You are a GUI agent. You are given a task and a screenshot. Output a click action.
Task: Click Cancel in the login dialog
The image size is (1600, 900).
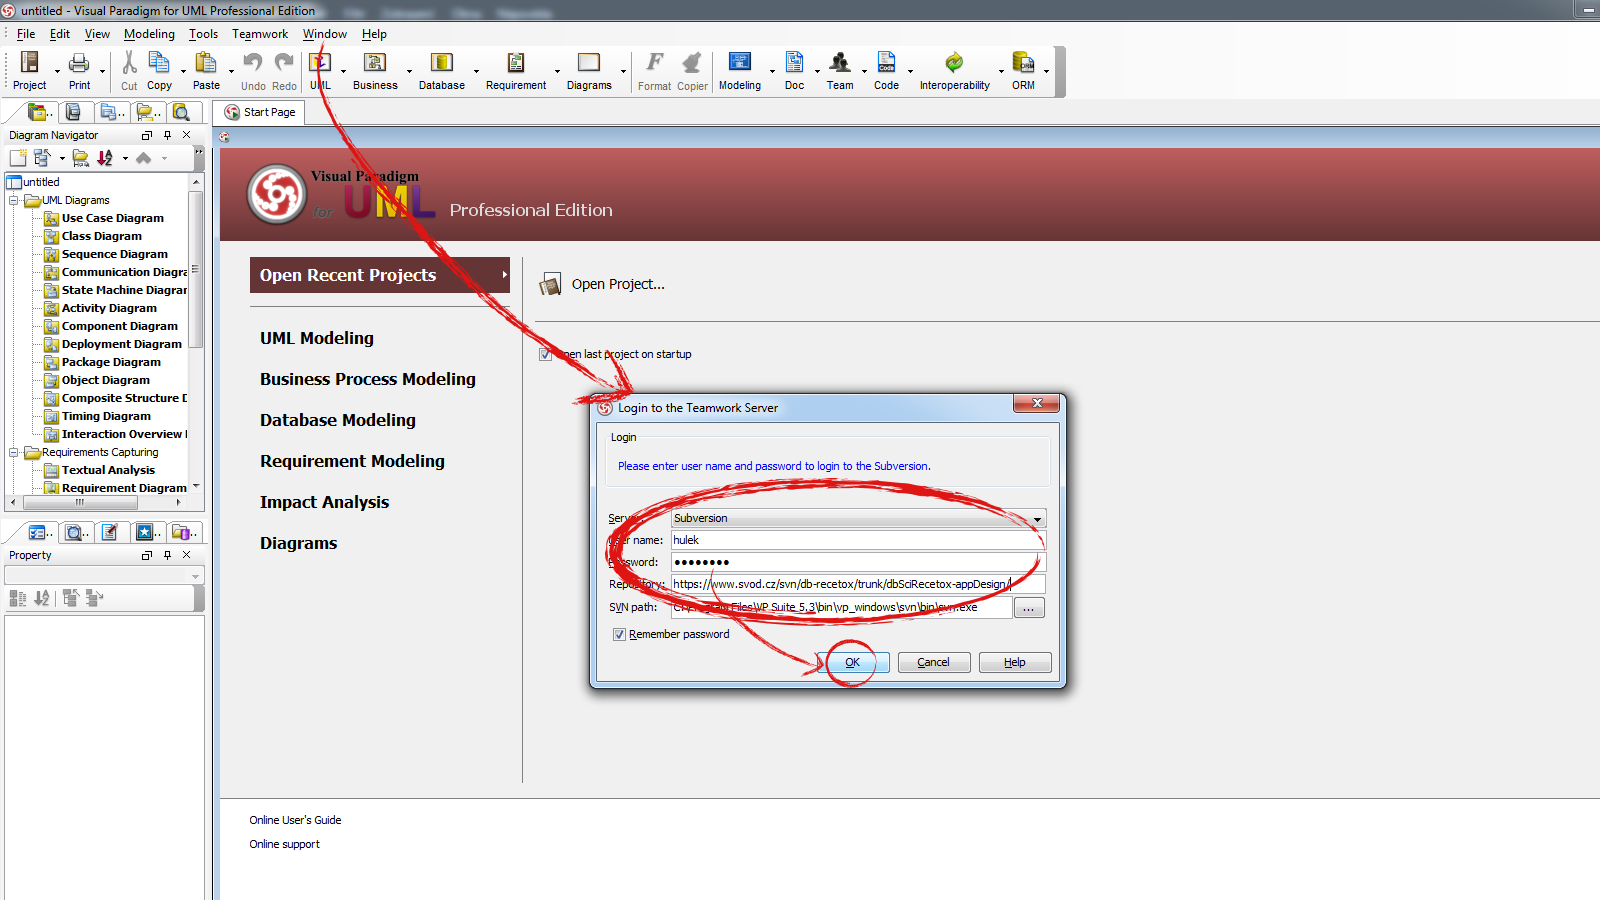pos(933,662)
